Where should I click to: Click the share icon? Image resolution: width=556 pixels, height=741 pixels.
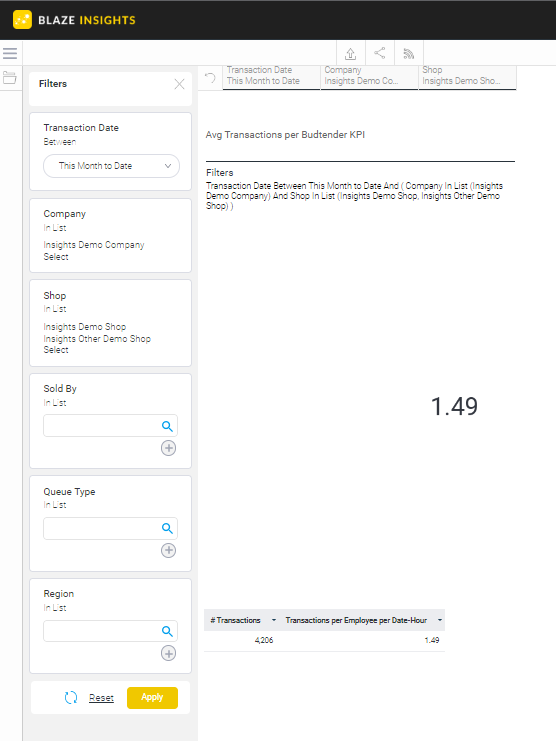tap(380, 53)
